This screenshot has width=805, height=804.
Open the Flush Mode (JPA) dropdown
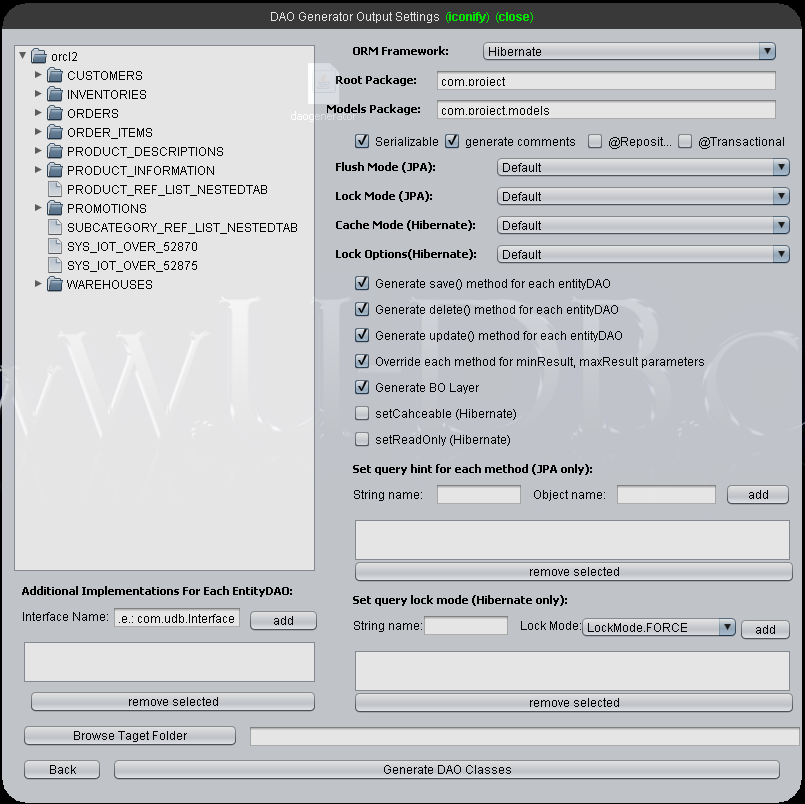pyautogui.click(x=643, y=167)
